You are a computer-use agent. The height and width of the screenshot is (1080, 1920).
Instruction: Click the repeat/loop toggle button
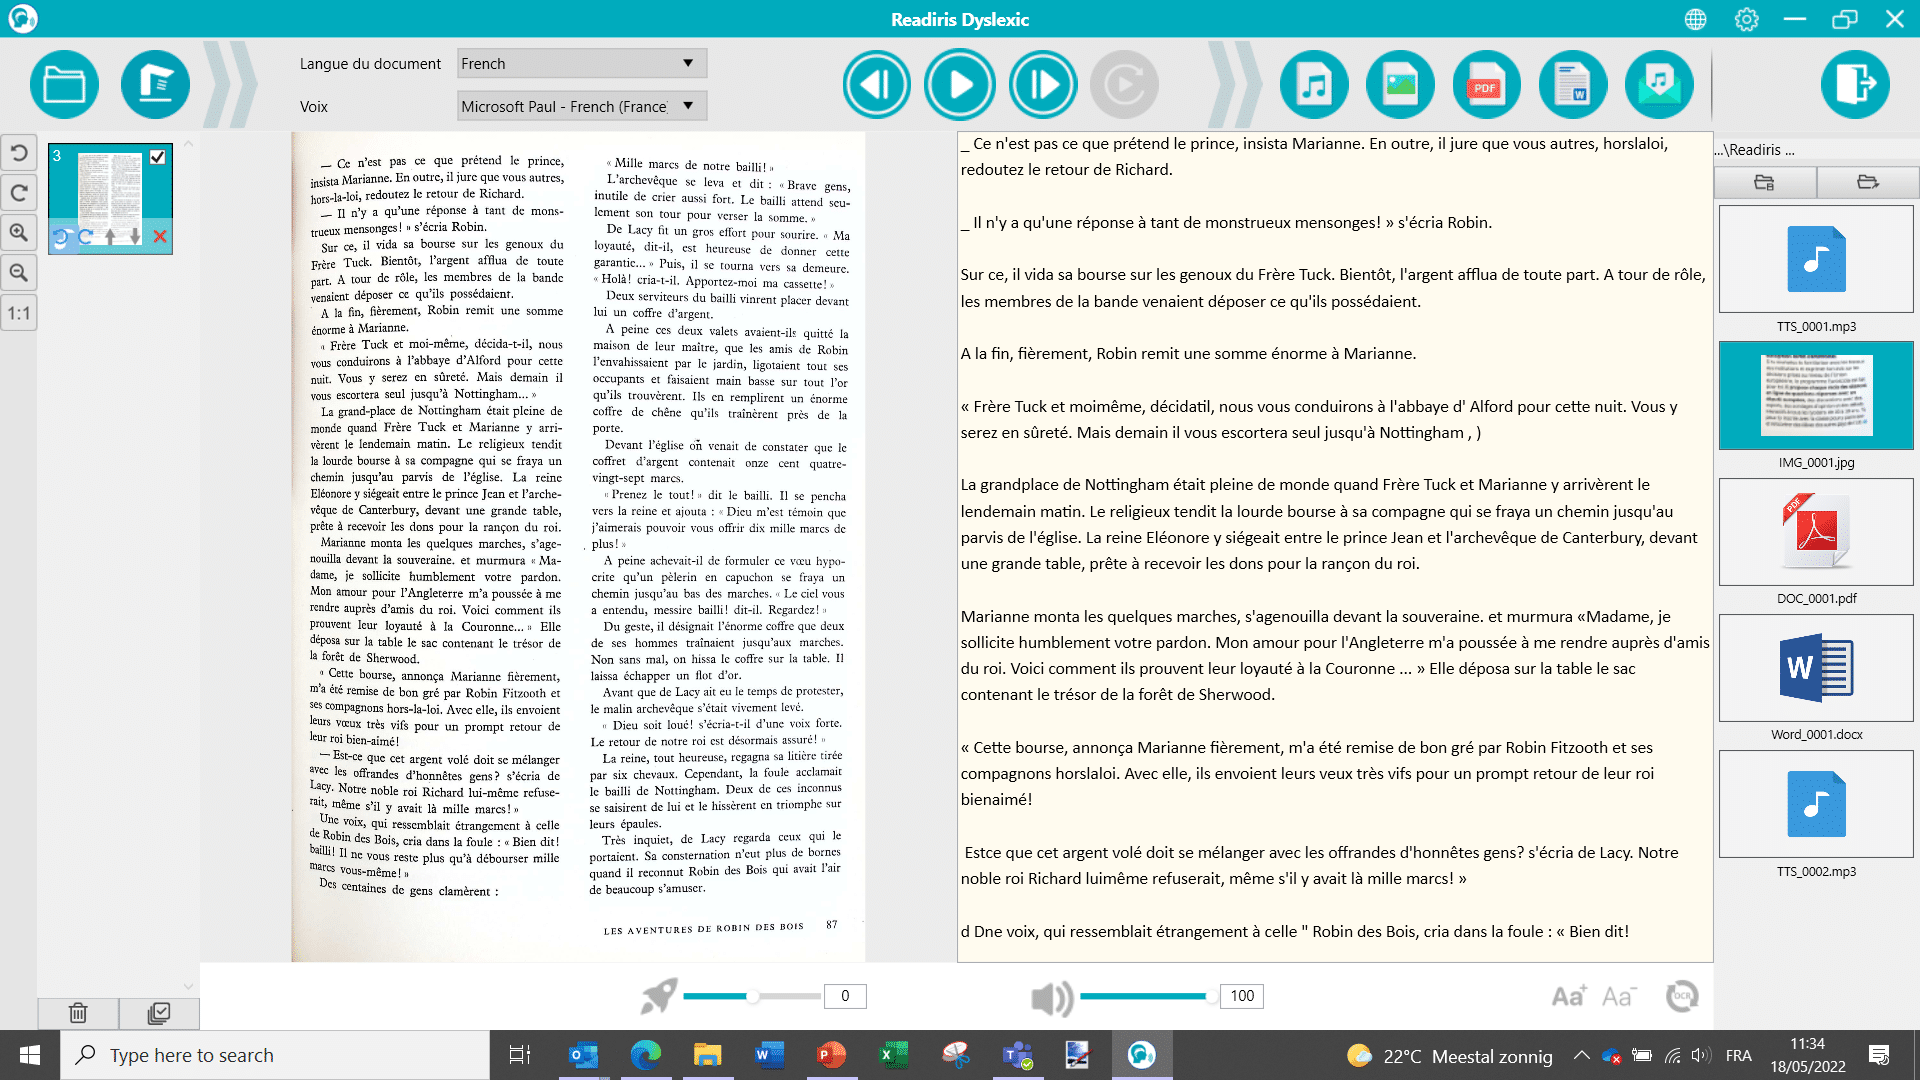[1125, 83]
